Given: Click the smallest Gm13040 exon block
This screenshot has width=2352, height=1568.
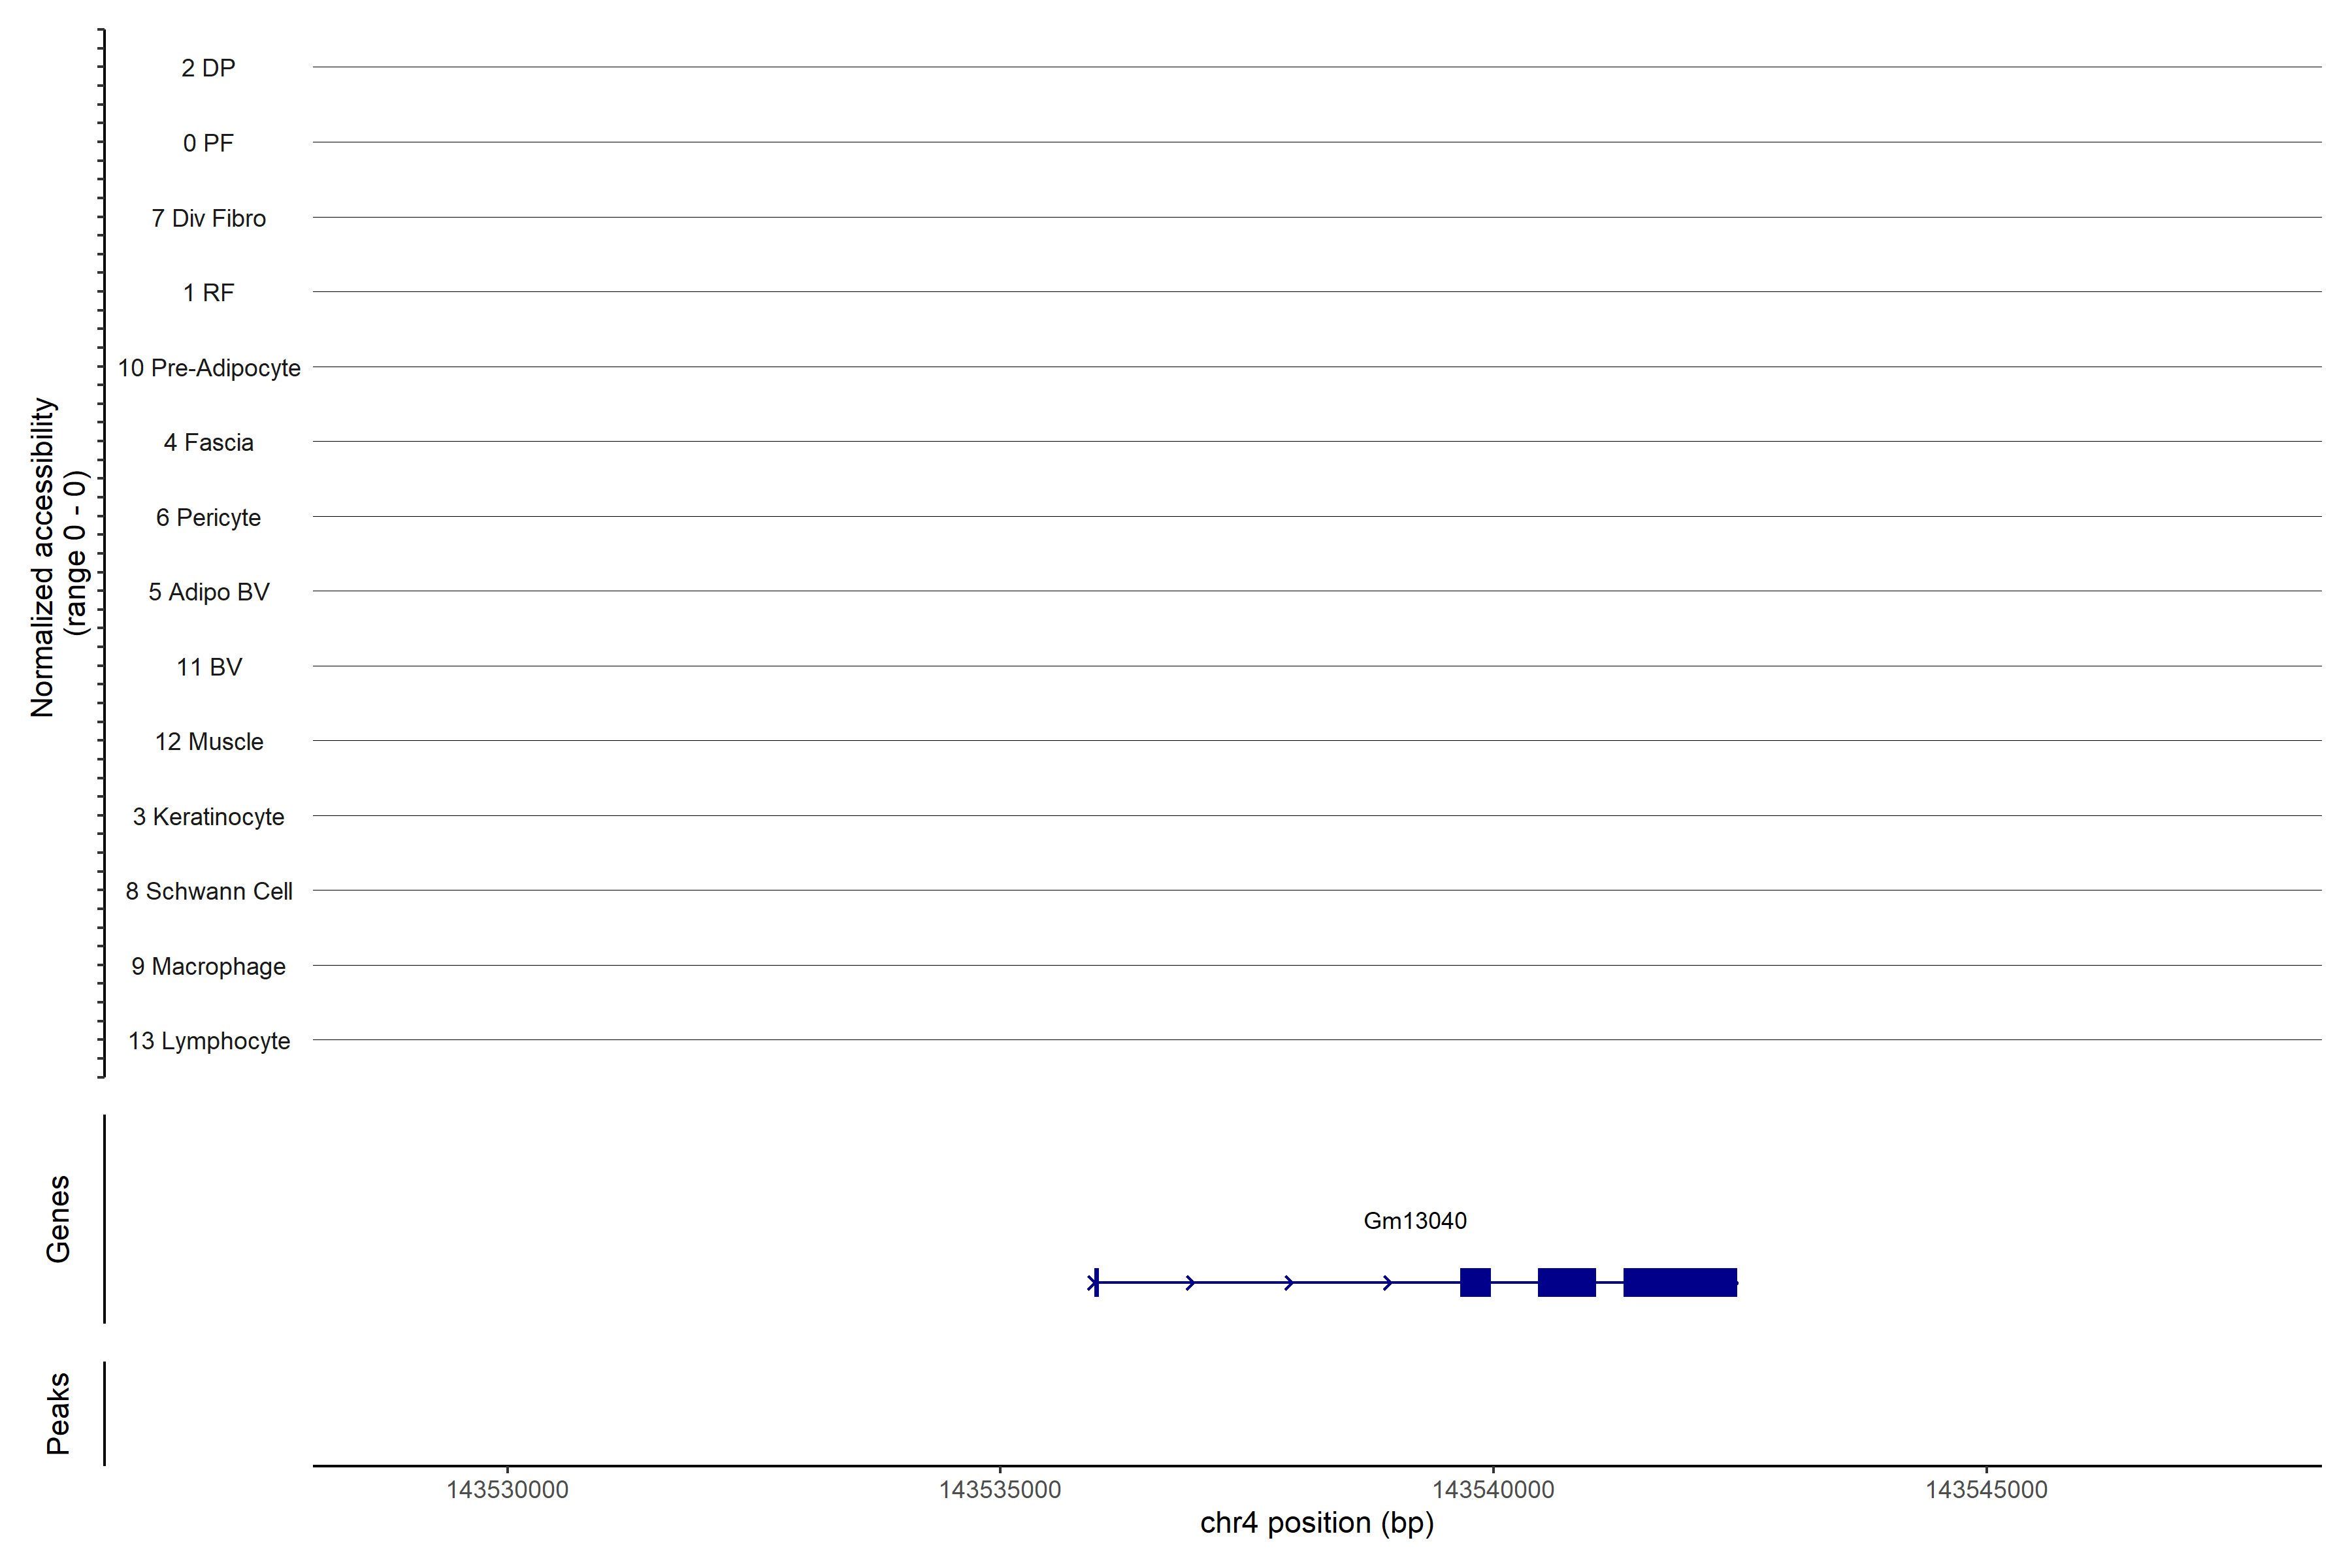Looking at the screenshot, I should (1475, 1282).
